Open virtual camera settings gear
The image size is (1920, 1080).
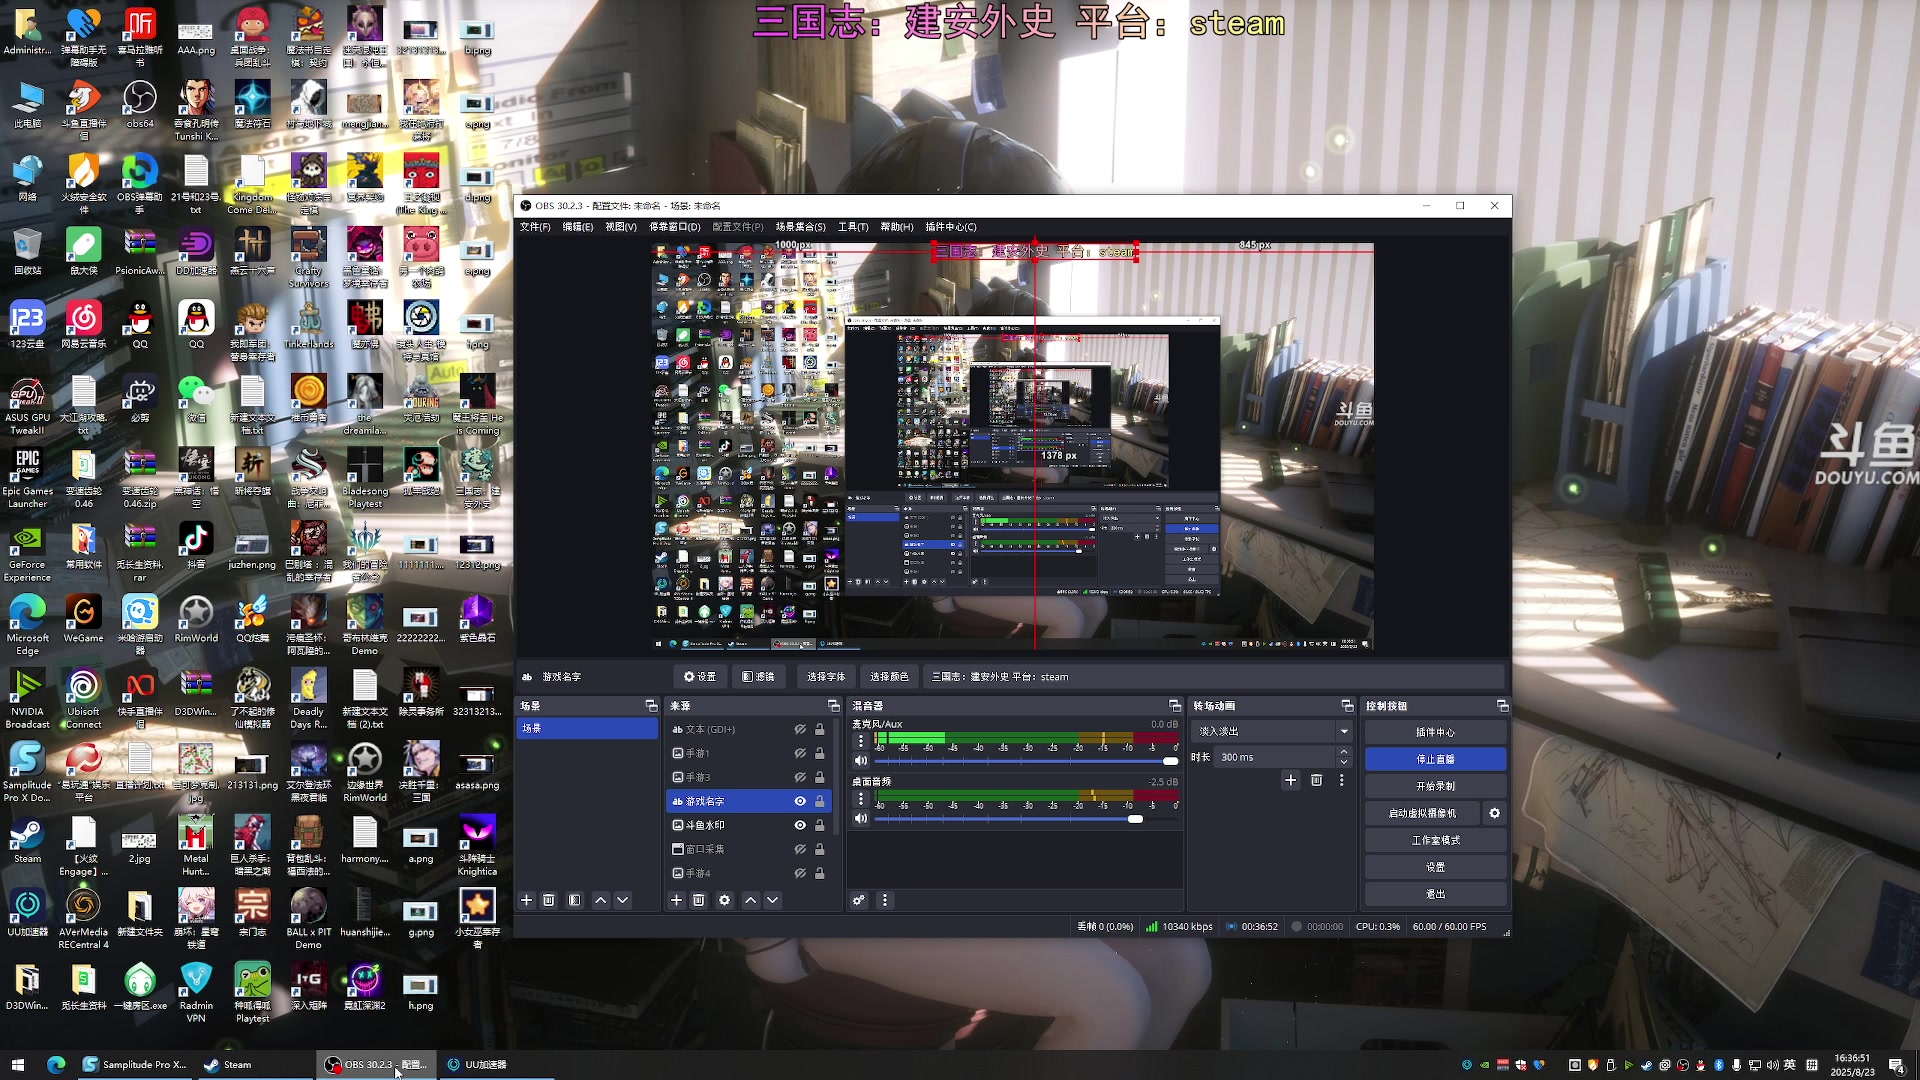1495,813
